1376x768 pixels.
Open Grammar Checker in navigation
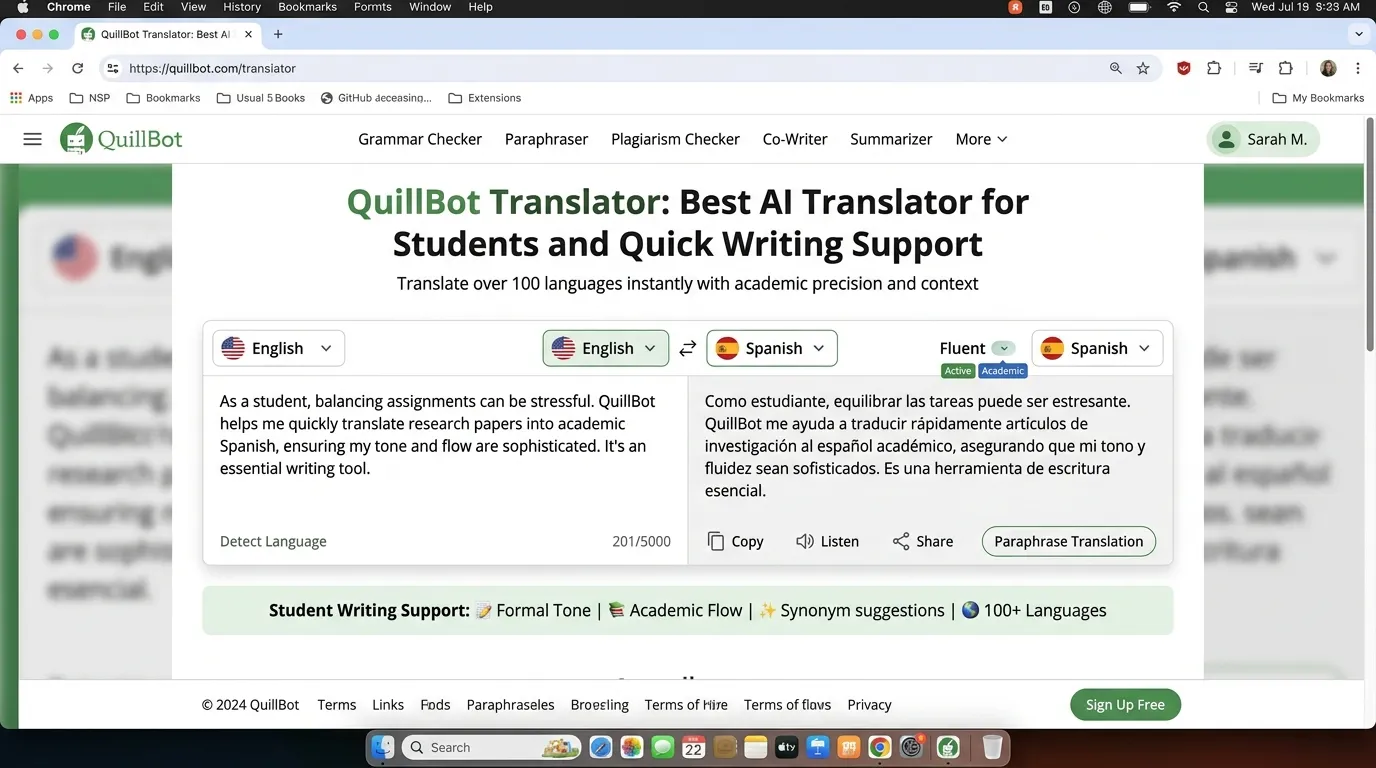coord(420,139)
